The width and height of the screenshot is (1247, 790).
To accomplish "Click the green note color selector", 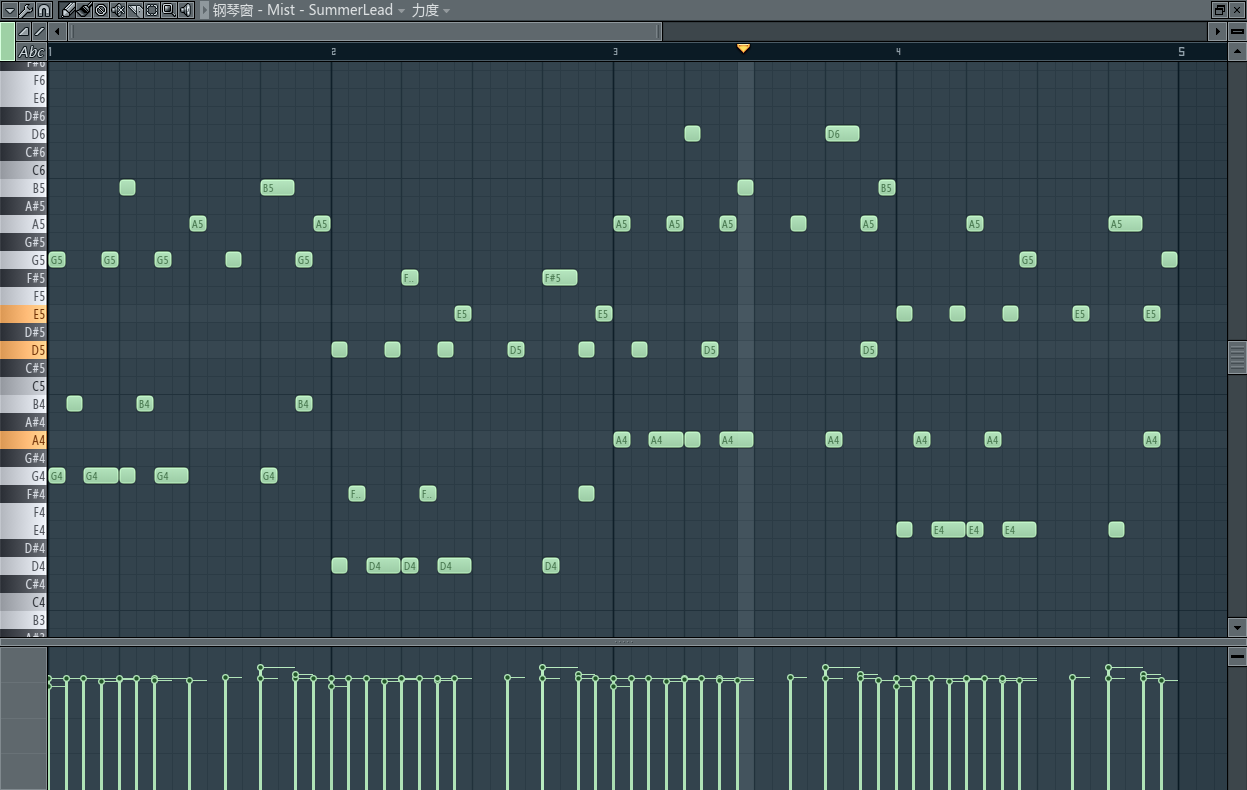I will pyautogui.click(x=7, y=41).
